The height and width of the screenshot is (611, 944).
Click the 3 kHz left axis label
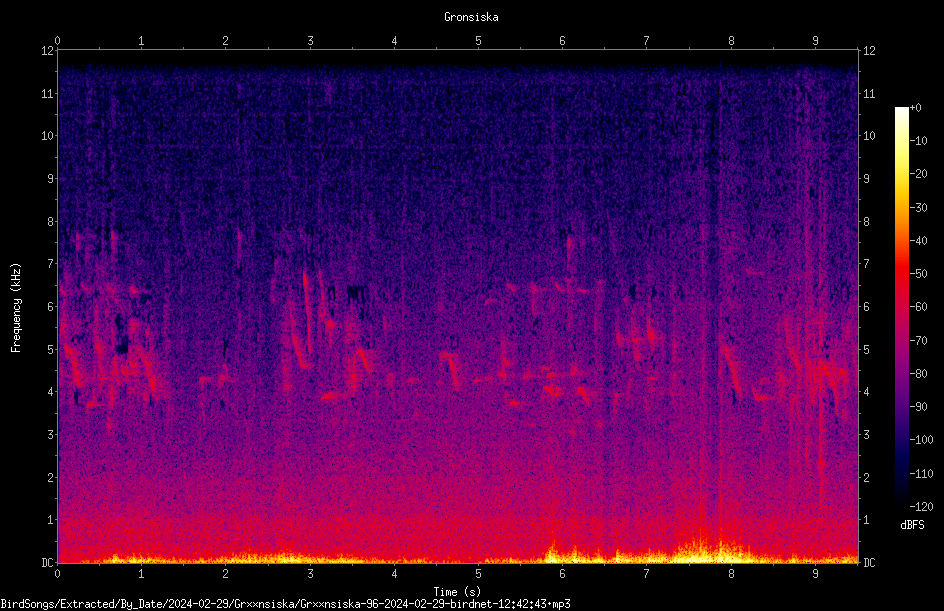click(51, 434)
